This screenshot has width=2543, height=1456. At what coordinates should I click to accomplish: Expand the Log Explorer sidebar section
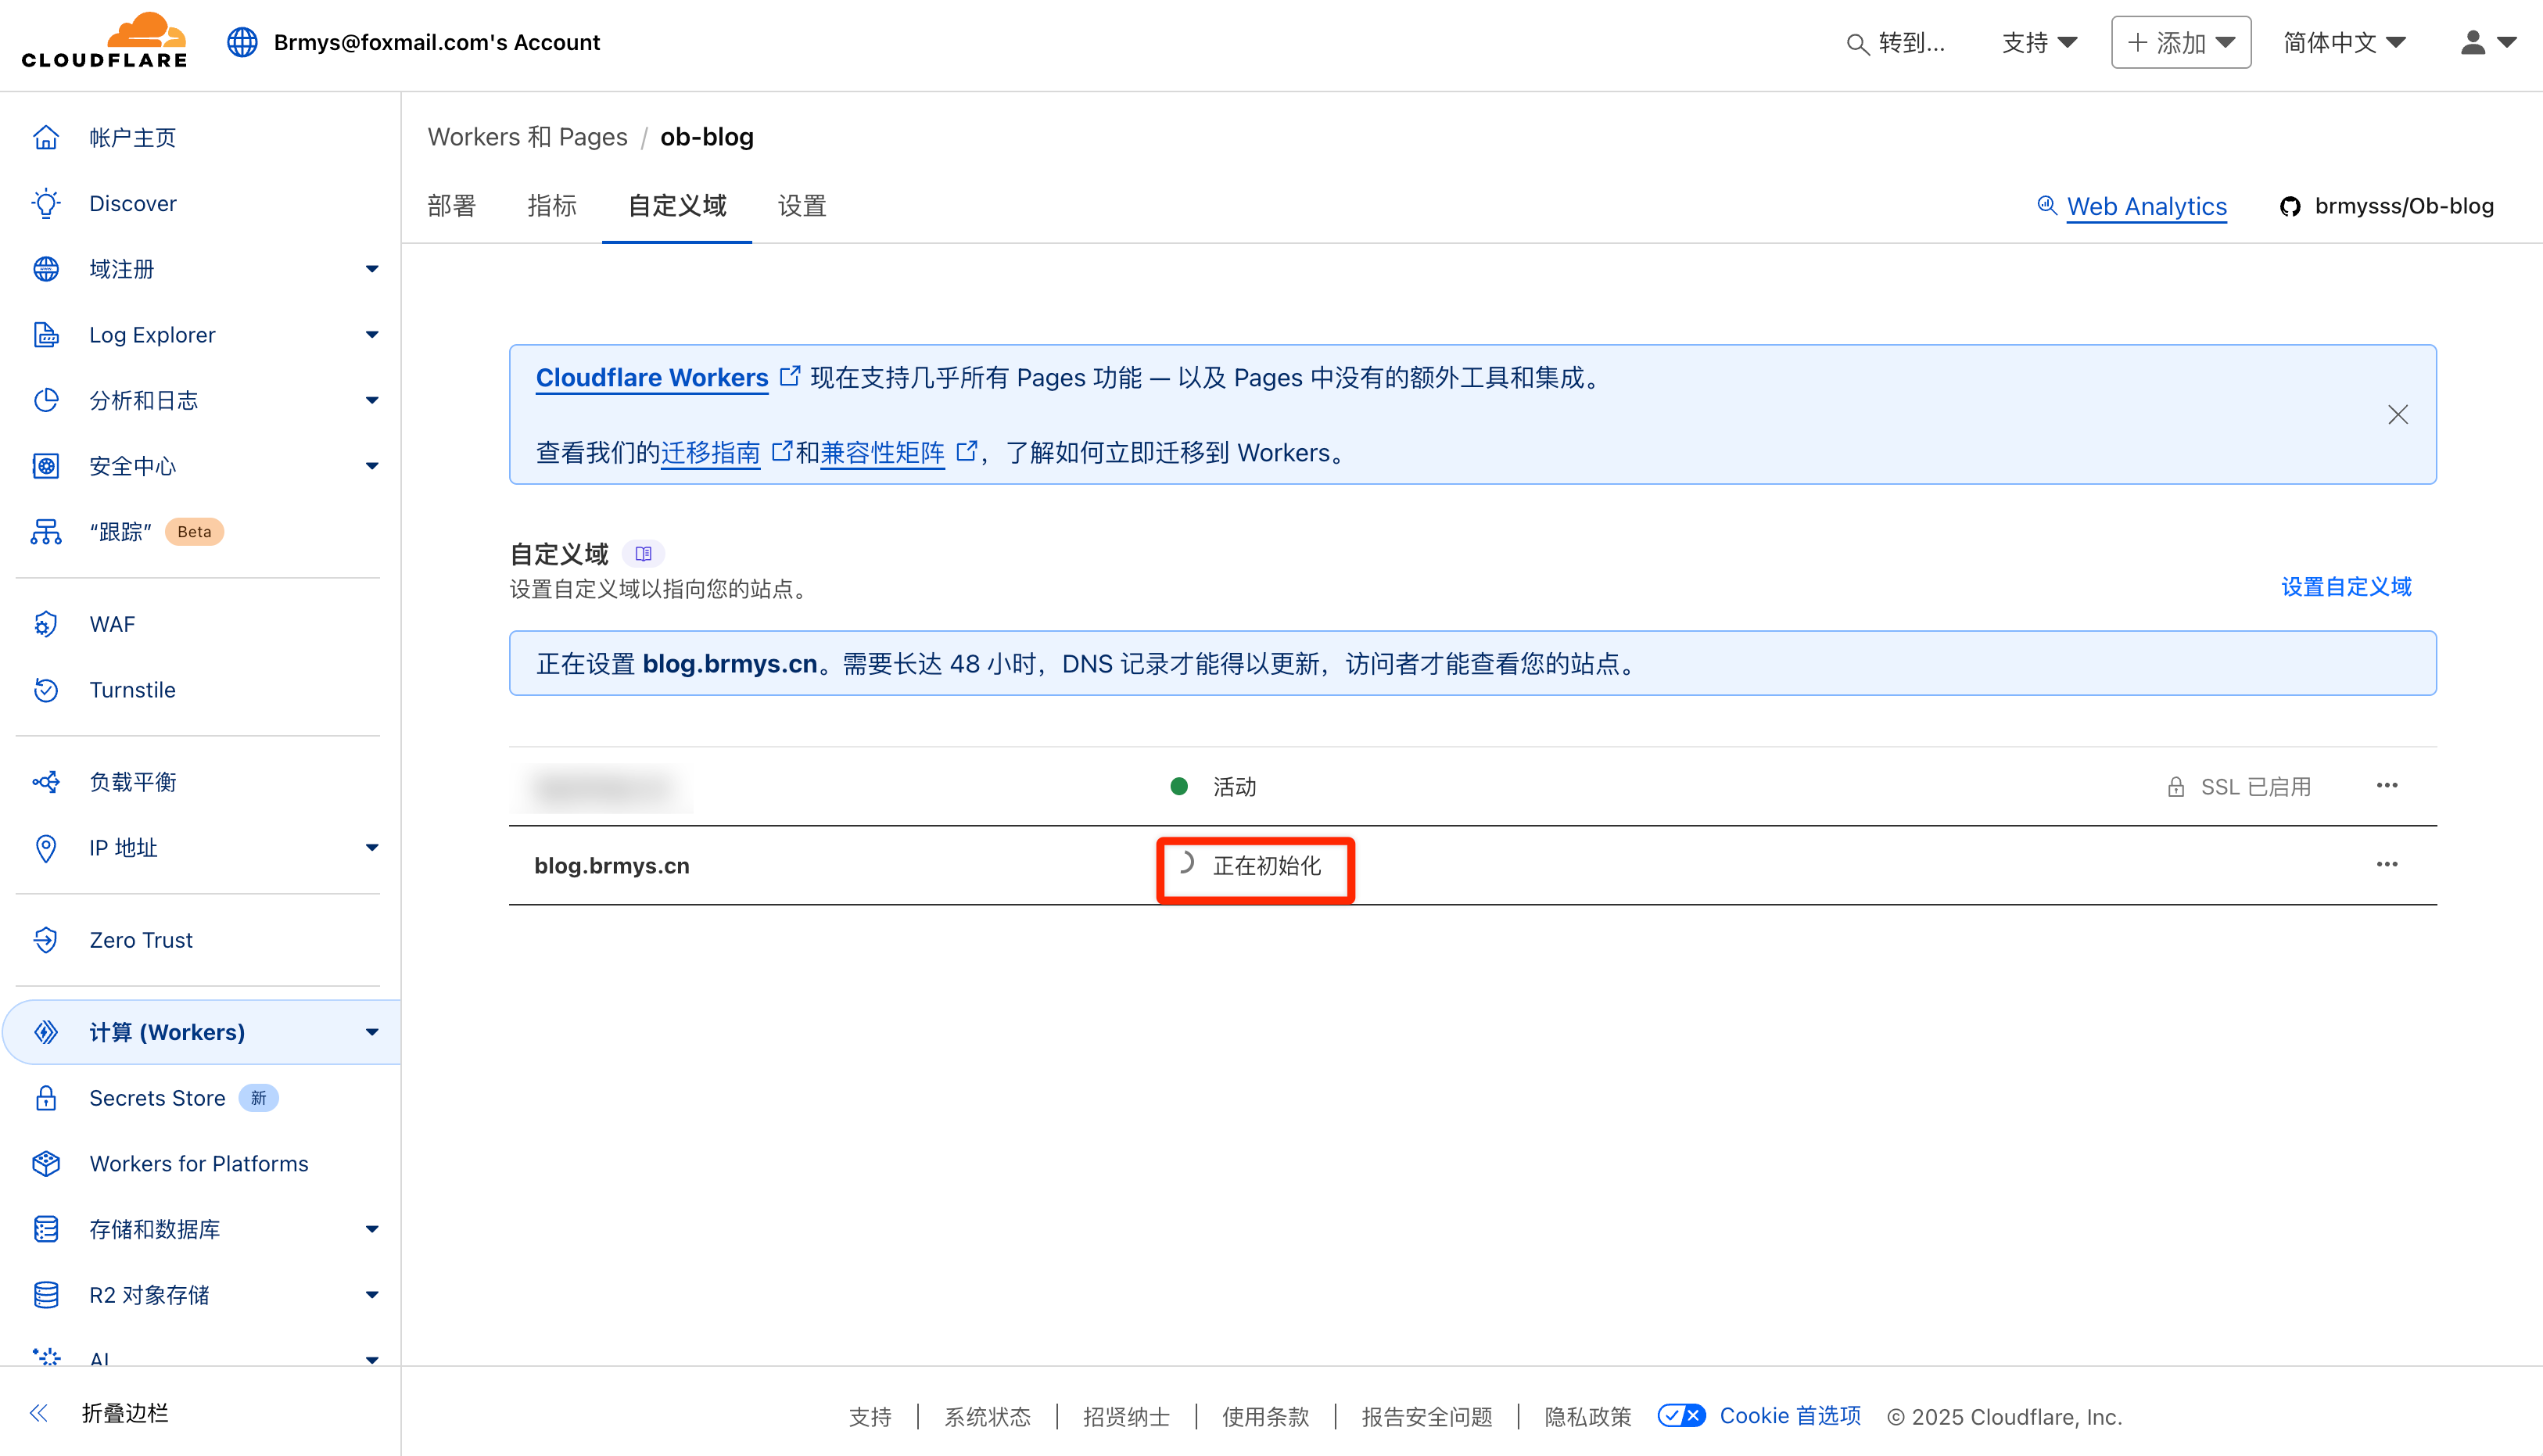pyautogui.click(x=372, y=335)
